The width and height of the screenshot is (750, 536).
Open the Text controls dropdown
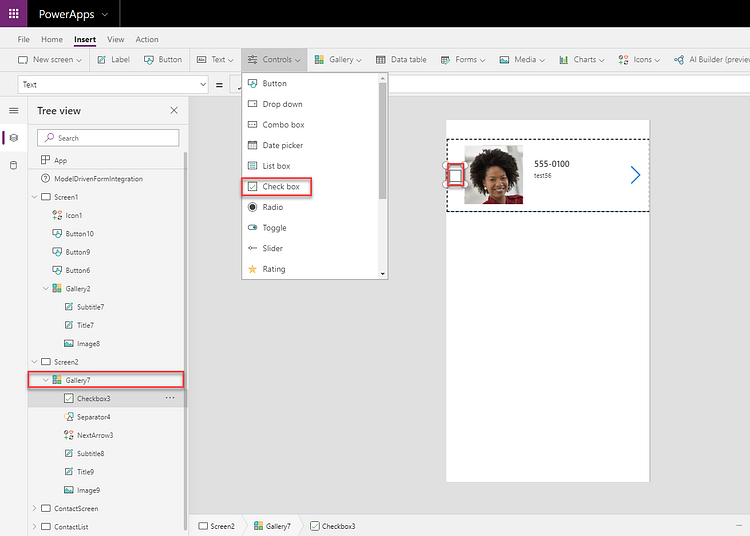(x=215, y=60)
